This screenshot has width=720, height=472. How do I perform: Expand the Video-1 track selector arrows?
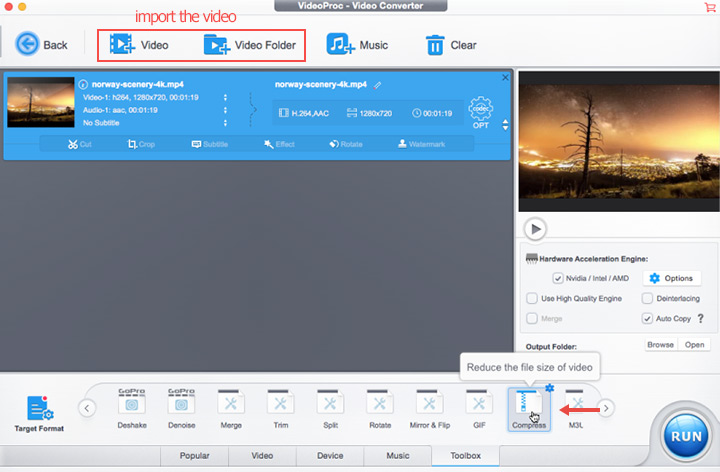(225, 98)
